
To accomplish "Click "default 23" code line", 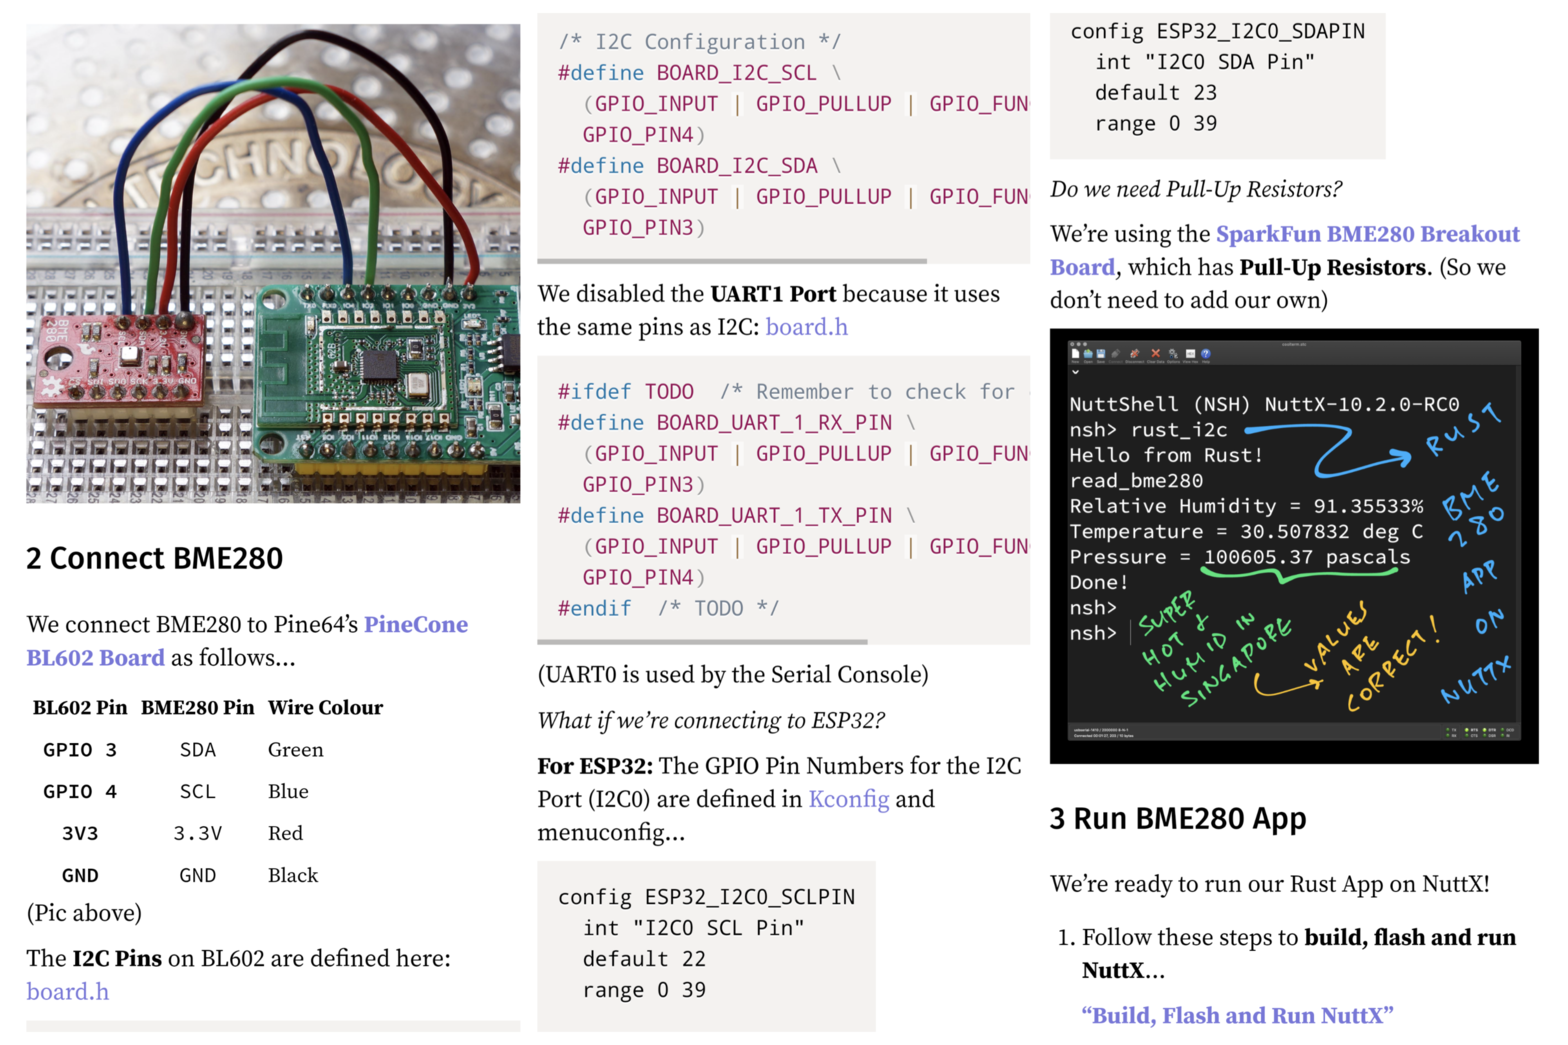I will coord(1156,93).
